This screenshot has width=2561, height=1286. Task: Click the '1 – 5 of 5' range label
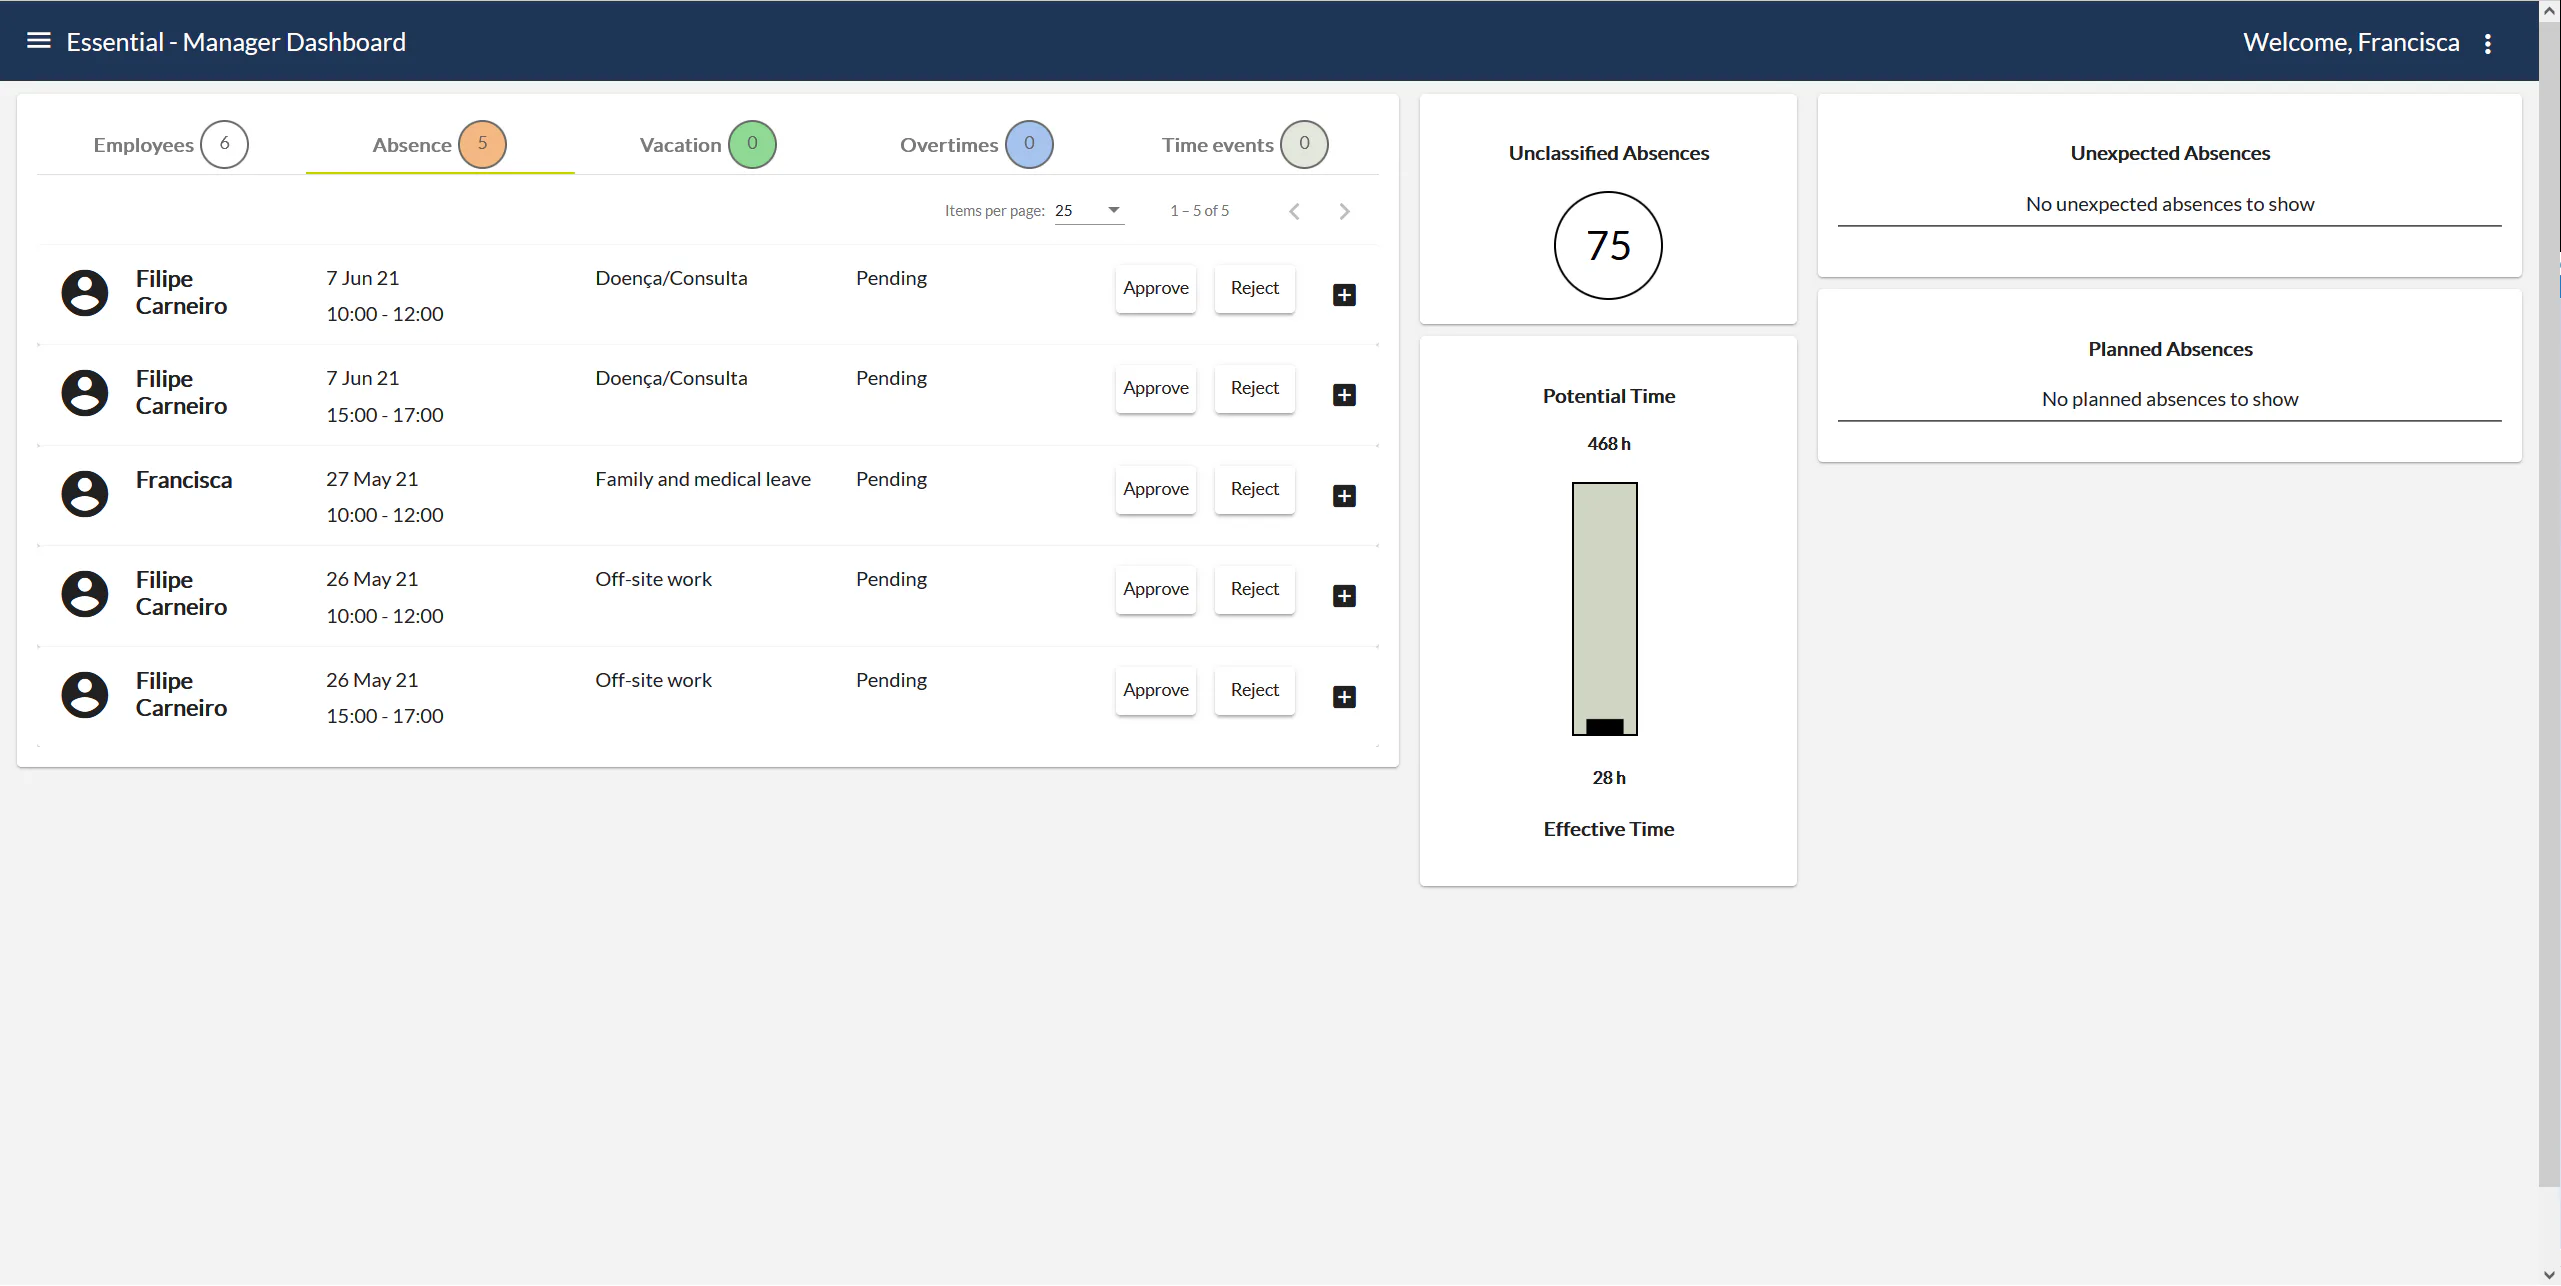tap(1199, 211)
